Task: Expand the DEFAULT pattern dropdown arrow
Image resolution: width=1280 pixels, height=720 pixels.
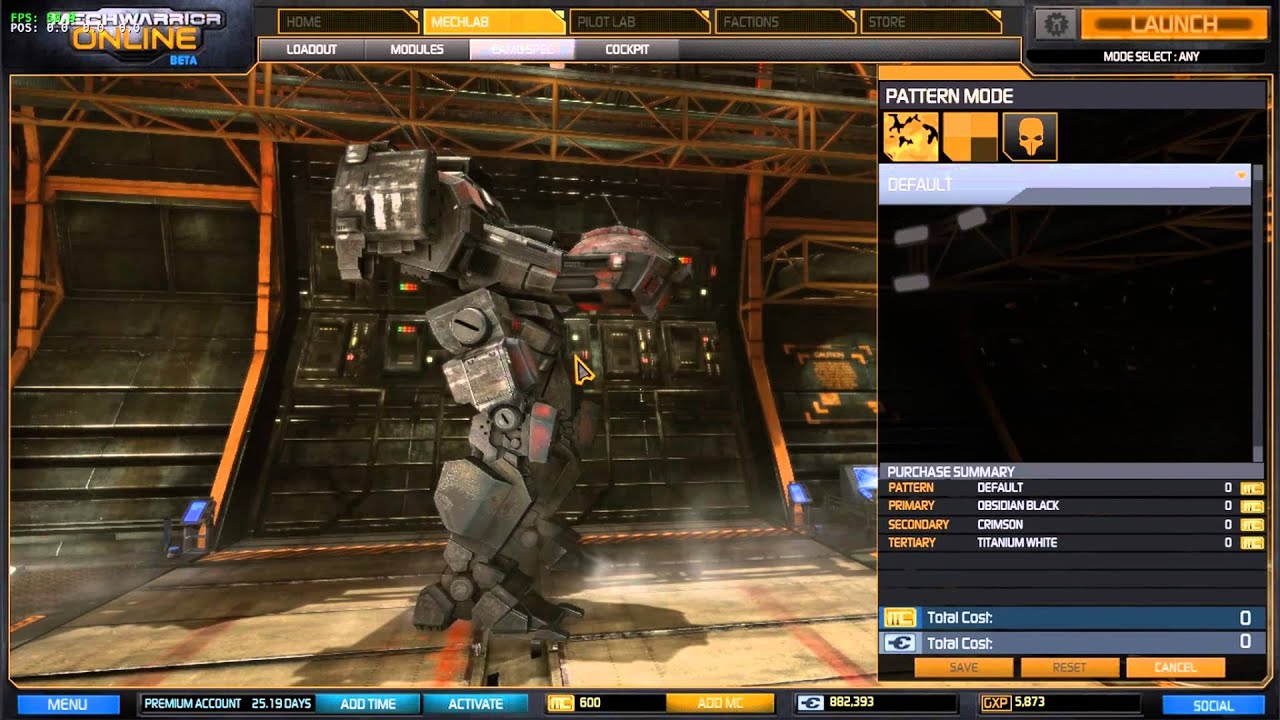Action: coord(1241,175)
